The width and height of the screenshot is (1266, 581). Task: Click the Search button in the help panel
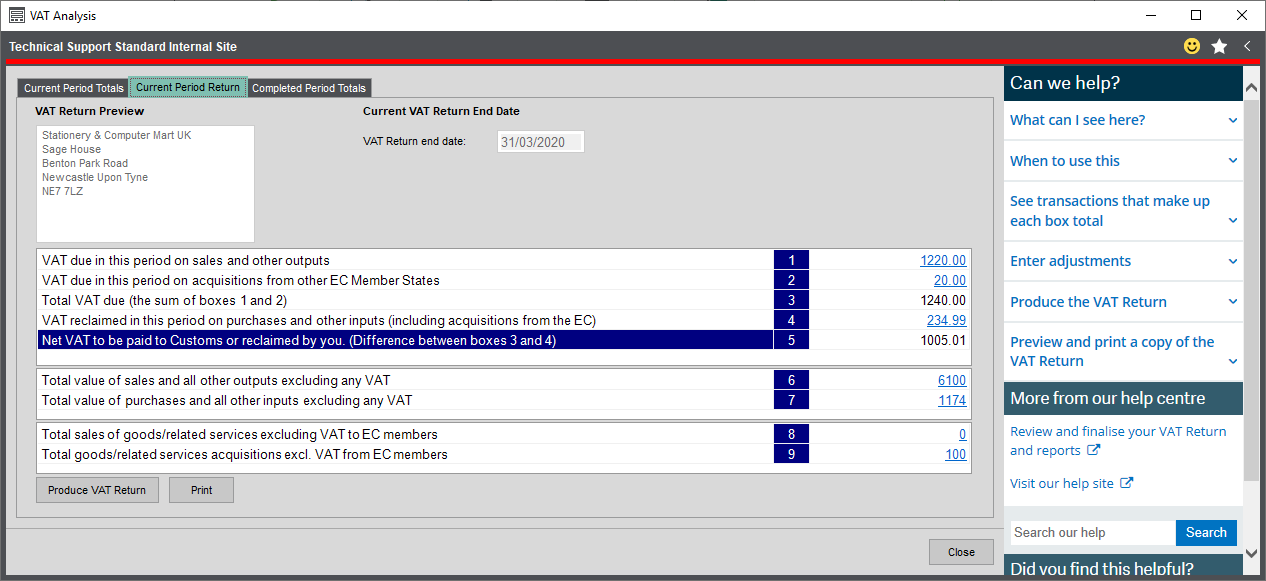click(1206, 532)
